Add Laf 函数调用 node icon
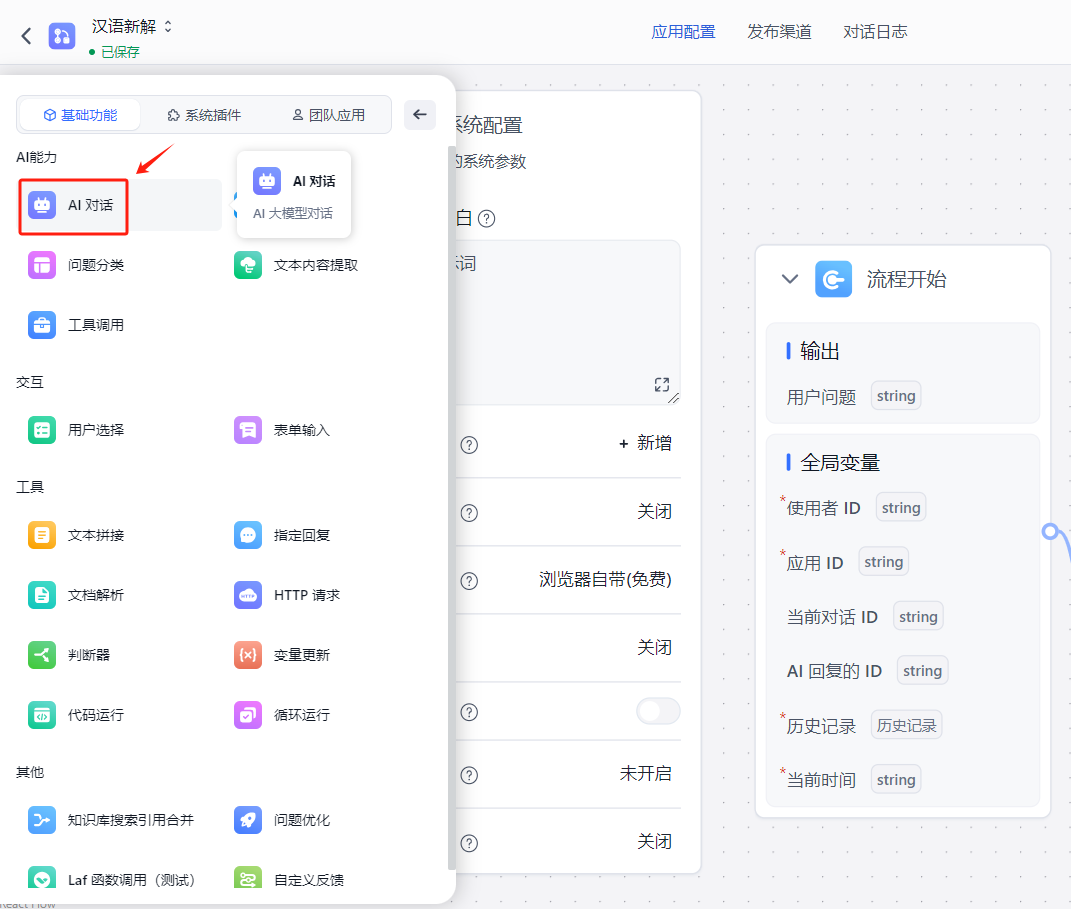 pos(42,878)
